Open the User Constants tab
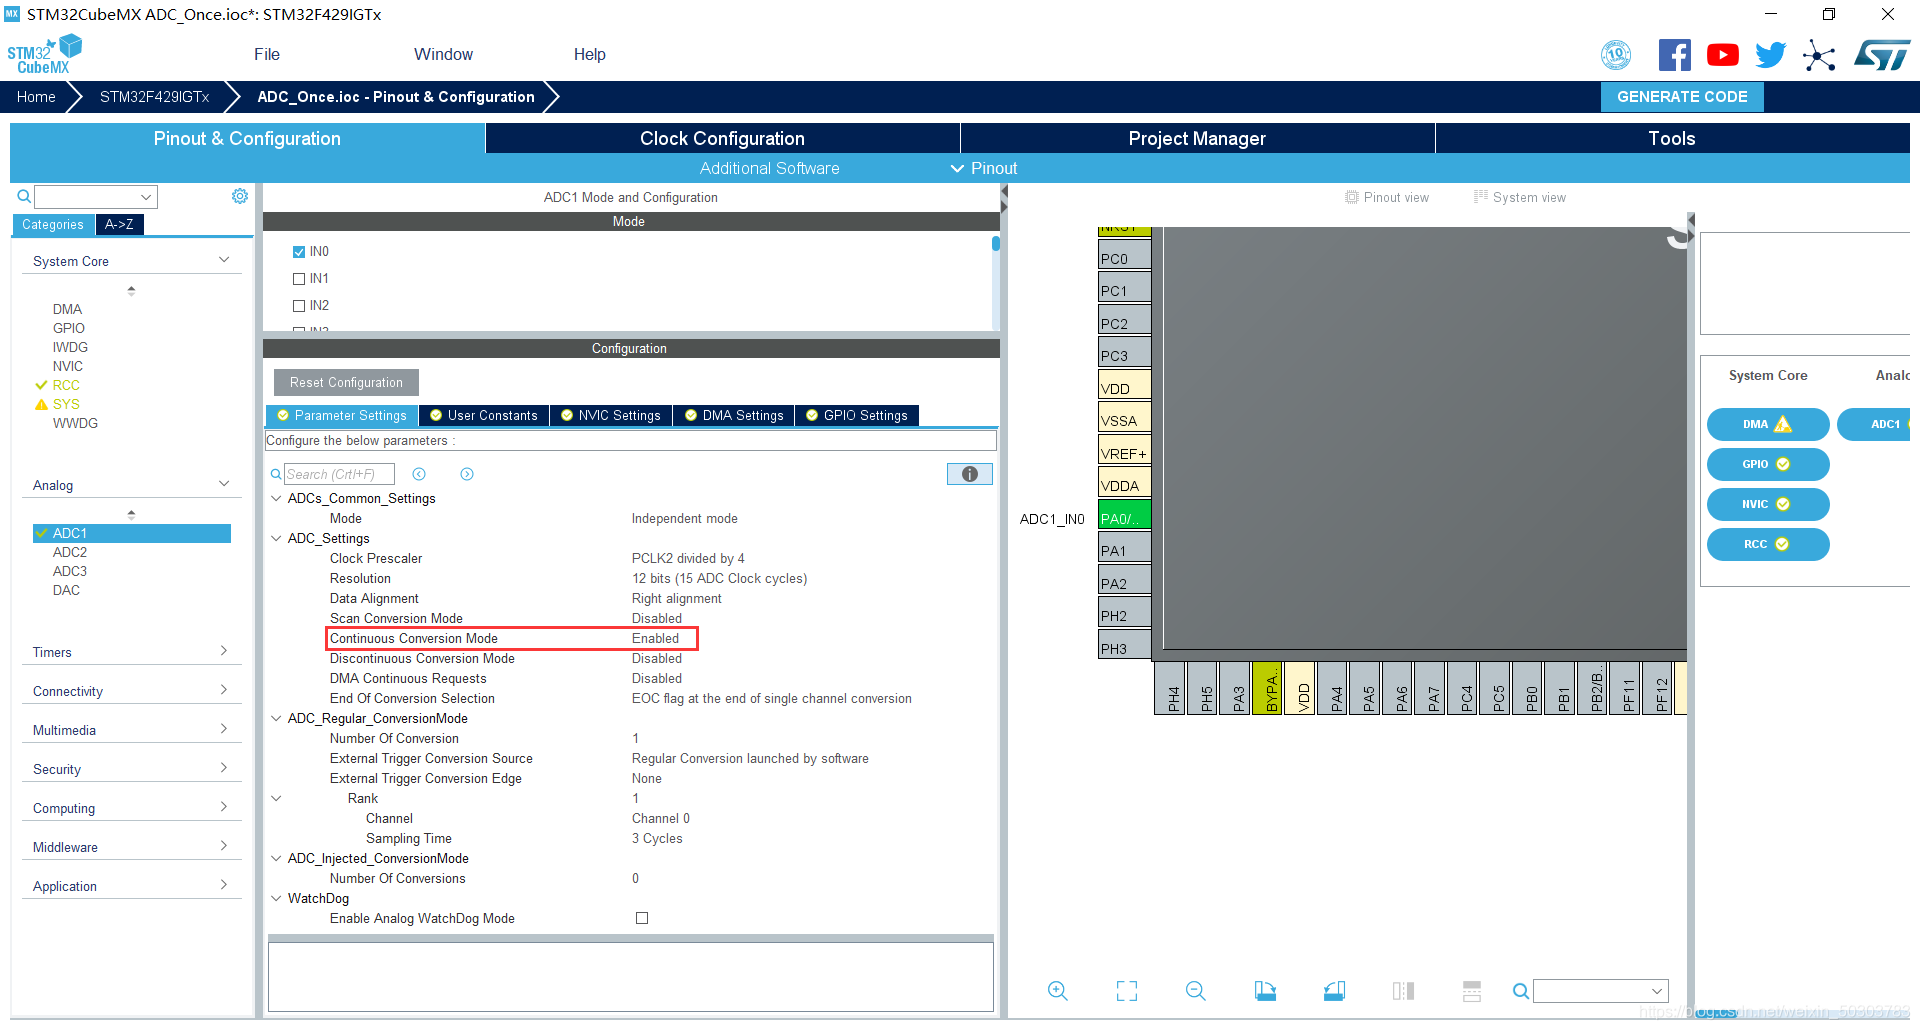This screenshot has width=1920, height=1030. 484,415
